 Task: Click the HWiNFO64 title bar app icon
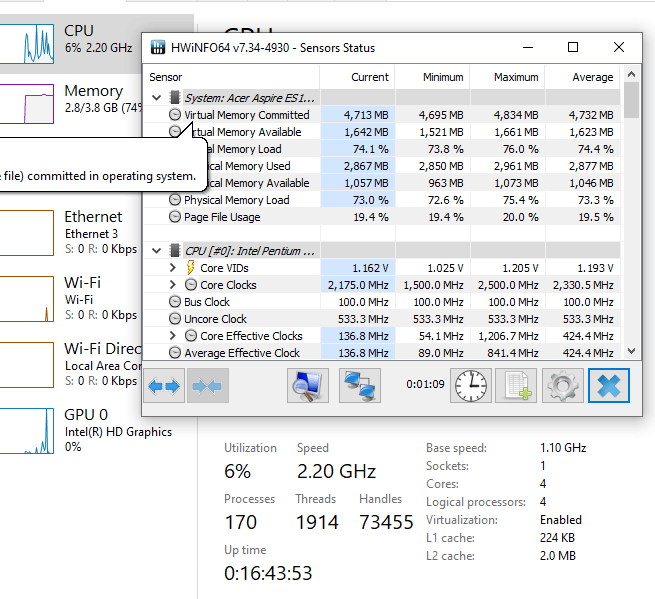[x=158, y=48]
